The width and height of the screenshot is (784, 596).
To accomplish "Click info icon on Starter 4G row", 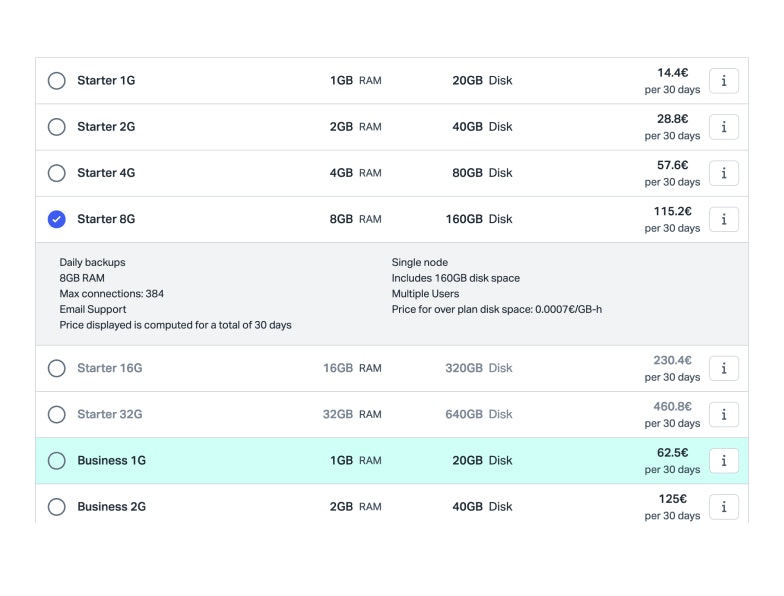I will 724,173.
